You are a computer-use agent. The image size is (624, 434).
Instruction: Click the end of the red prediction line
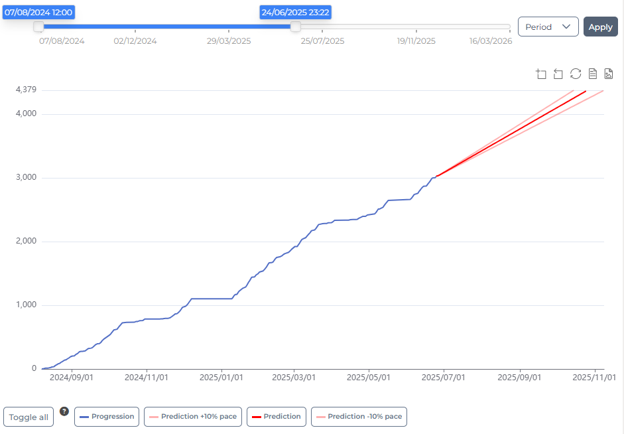[585, 91]
